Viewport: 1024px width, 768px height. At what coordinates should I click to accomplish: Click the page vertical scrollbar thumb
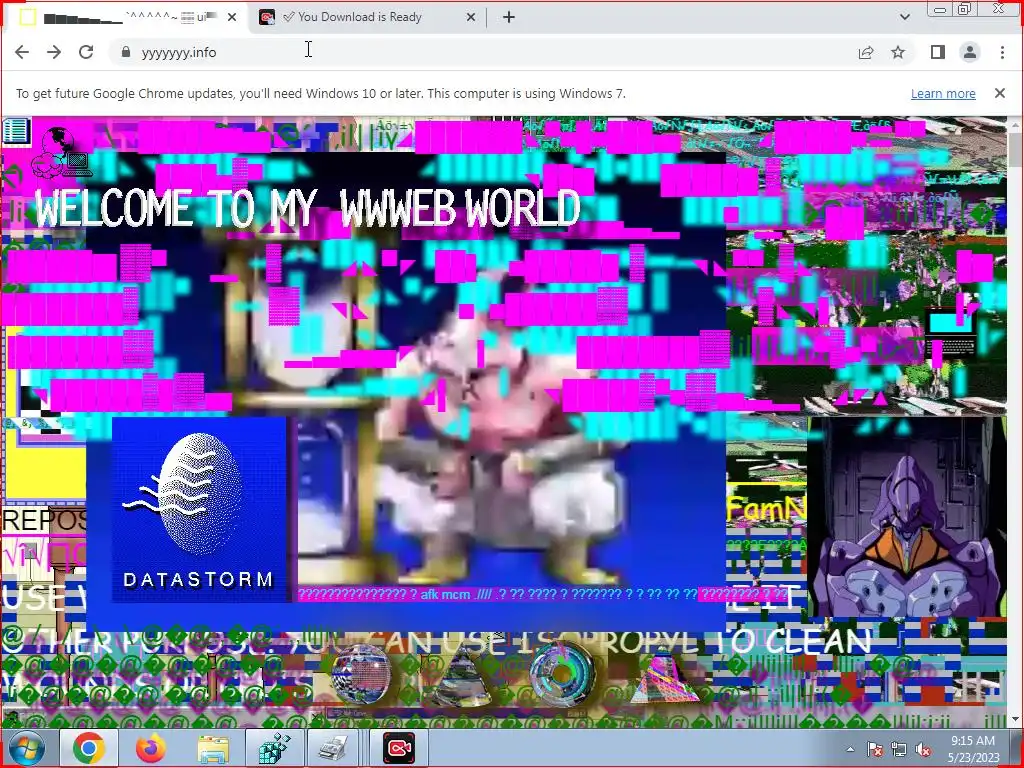tap(1015, 148)
